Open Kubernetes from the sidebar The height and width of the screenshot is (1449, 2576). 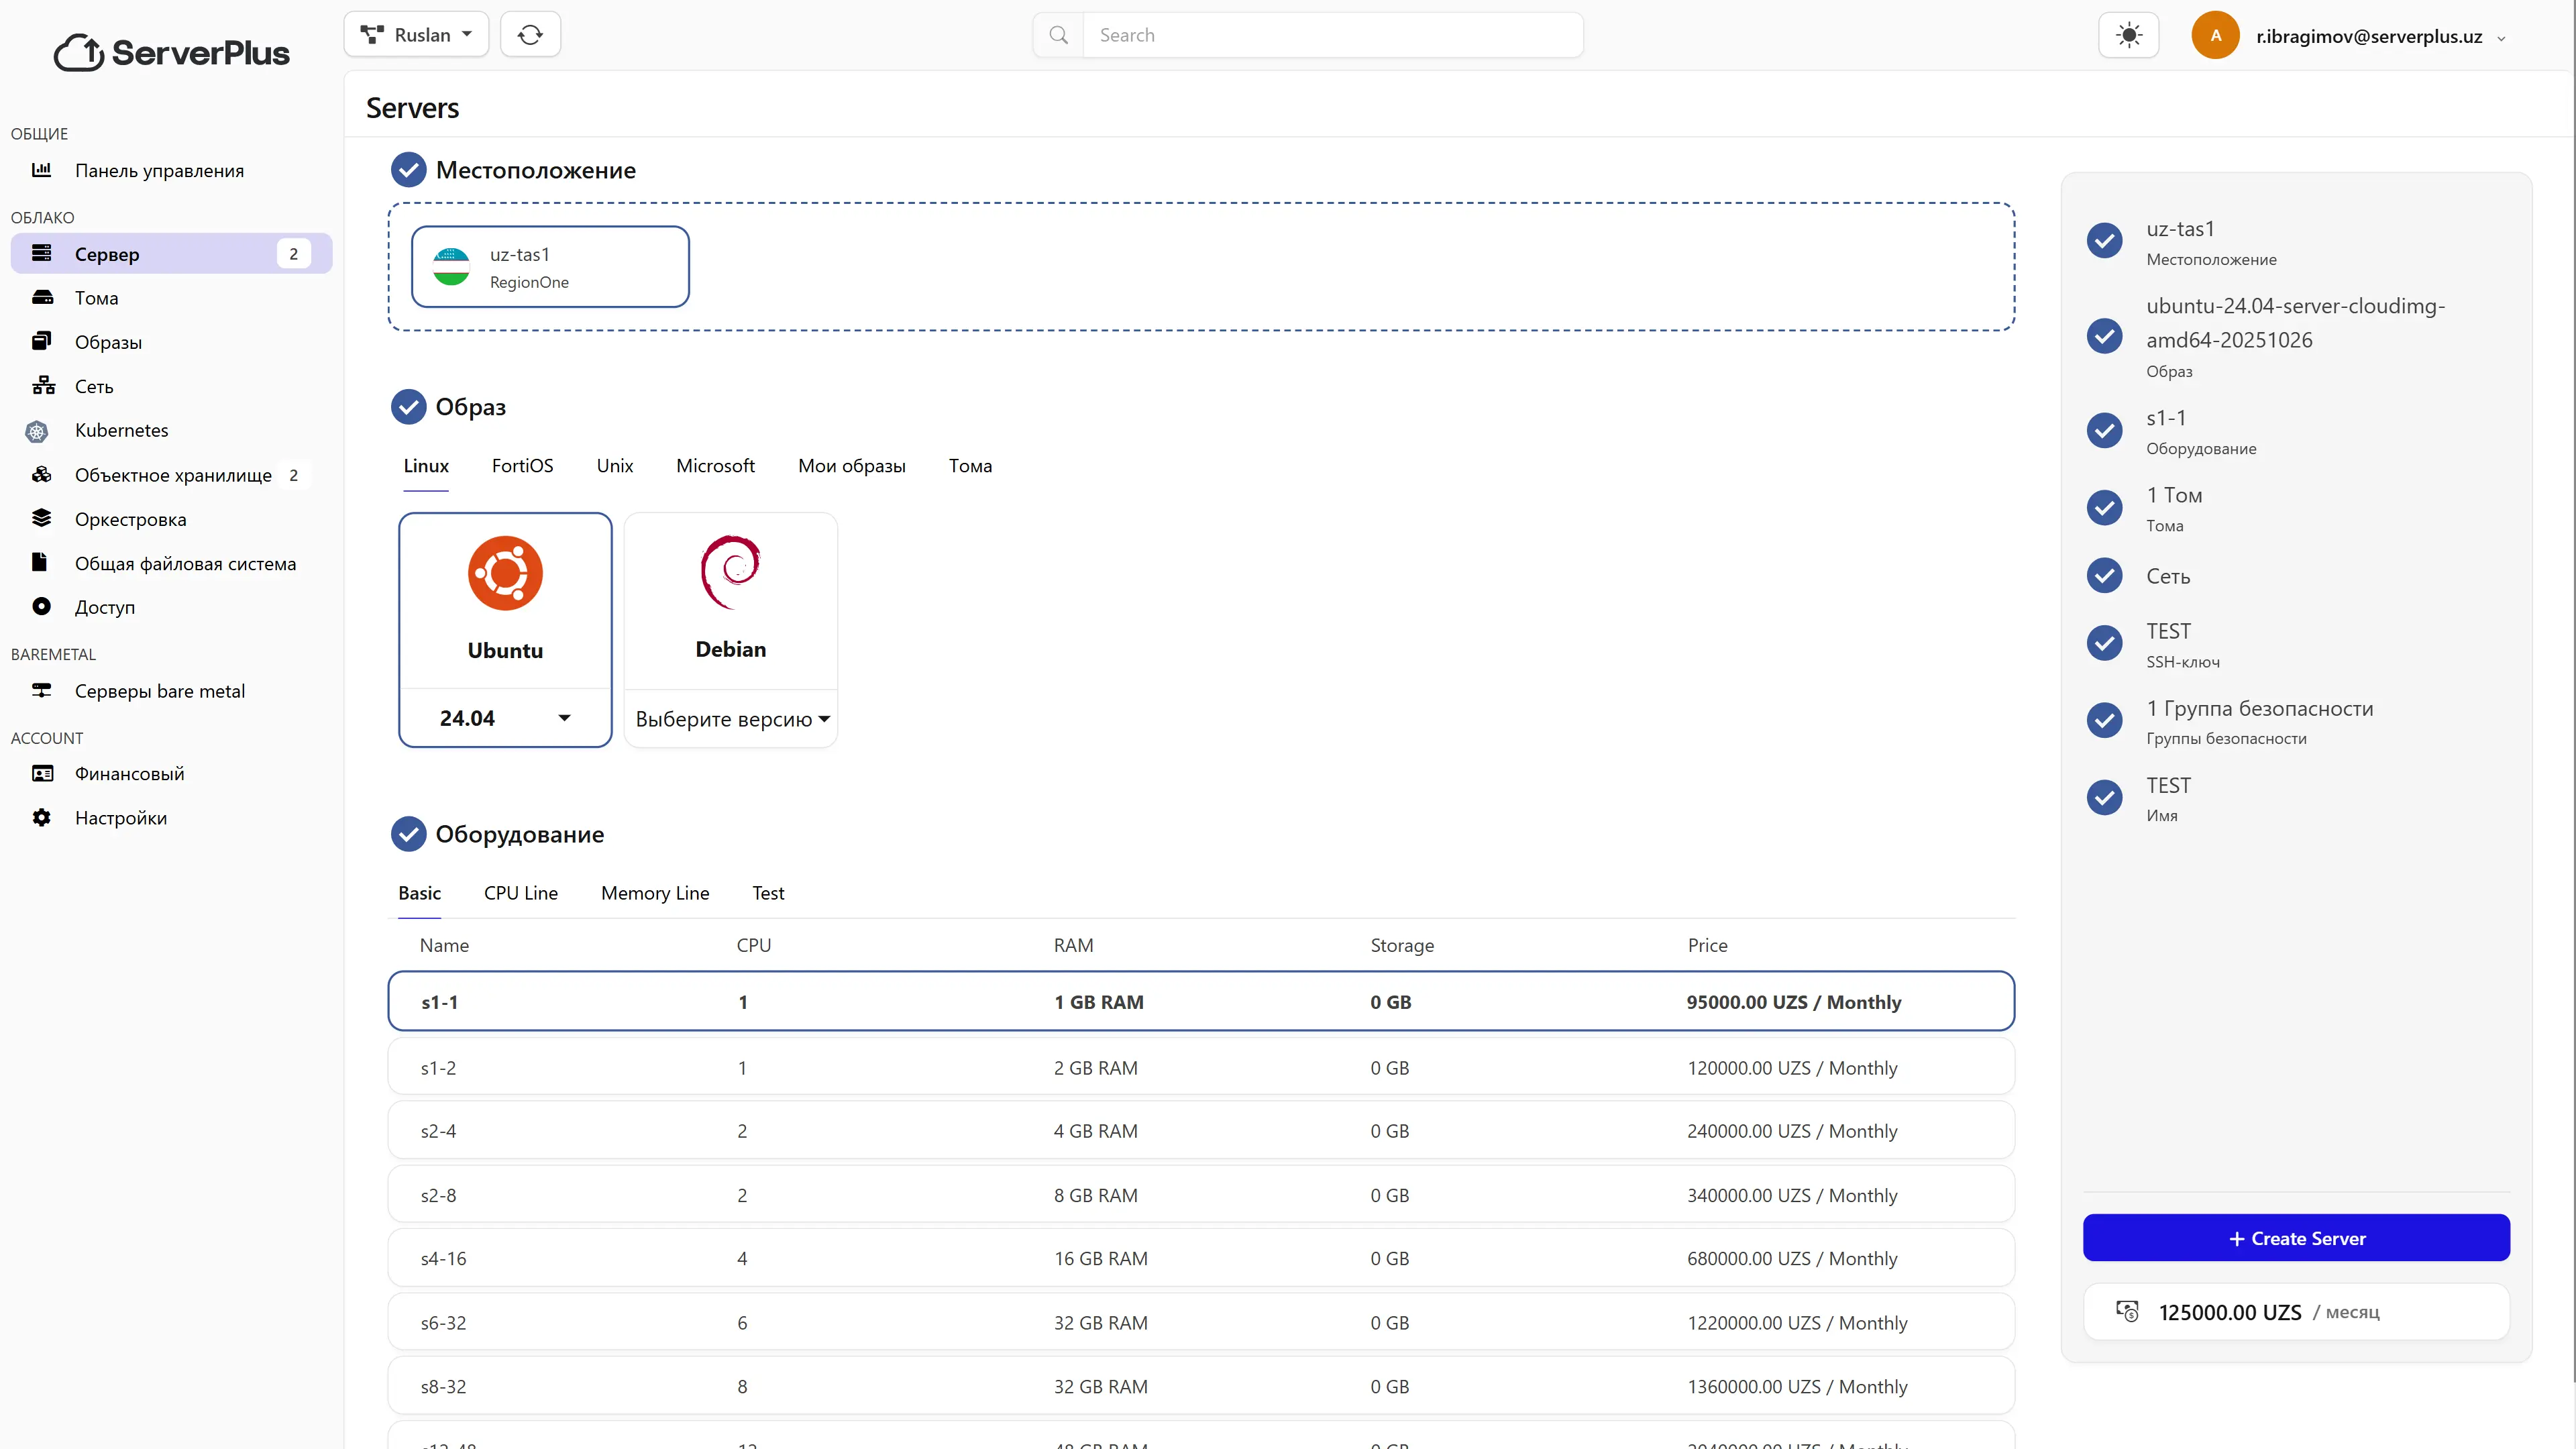(x=121, y=430)
